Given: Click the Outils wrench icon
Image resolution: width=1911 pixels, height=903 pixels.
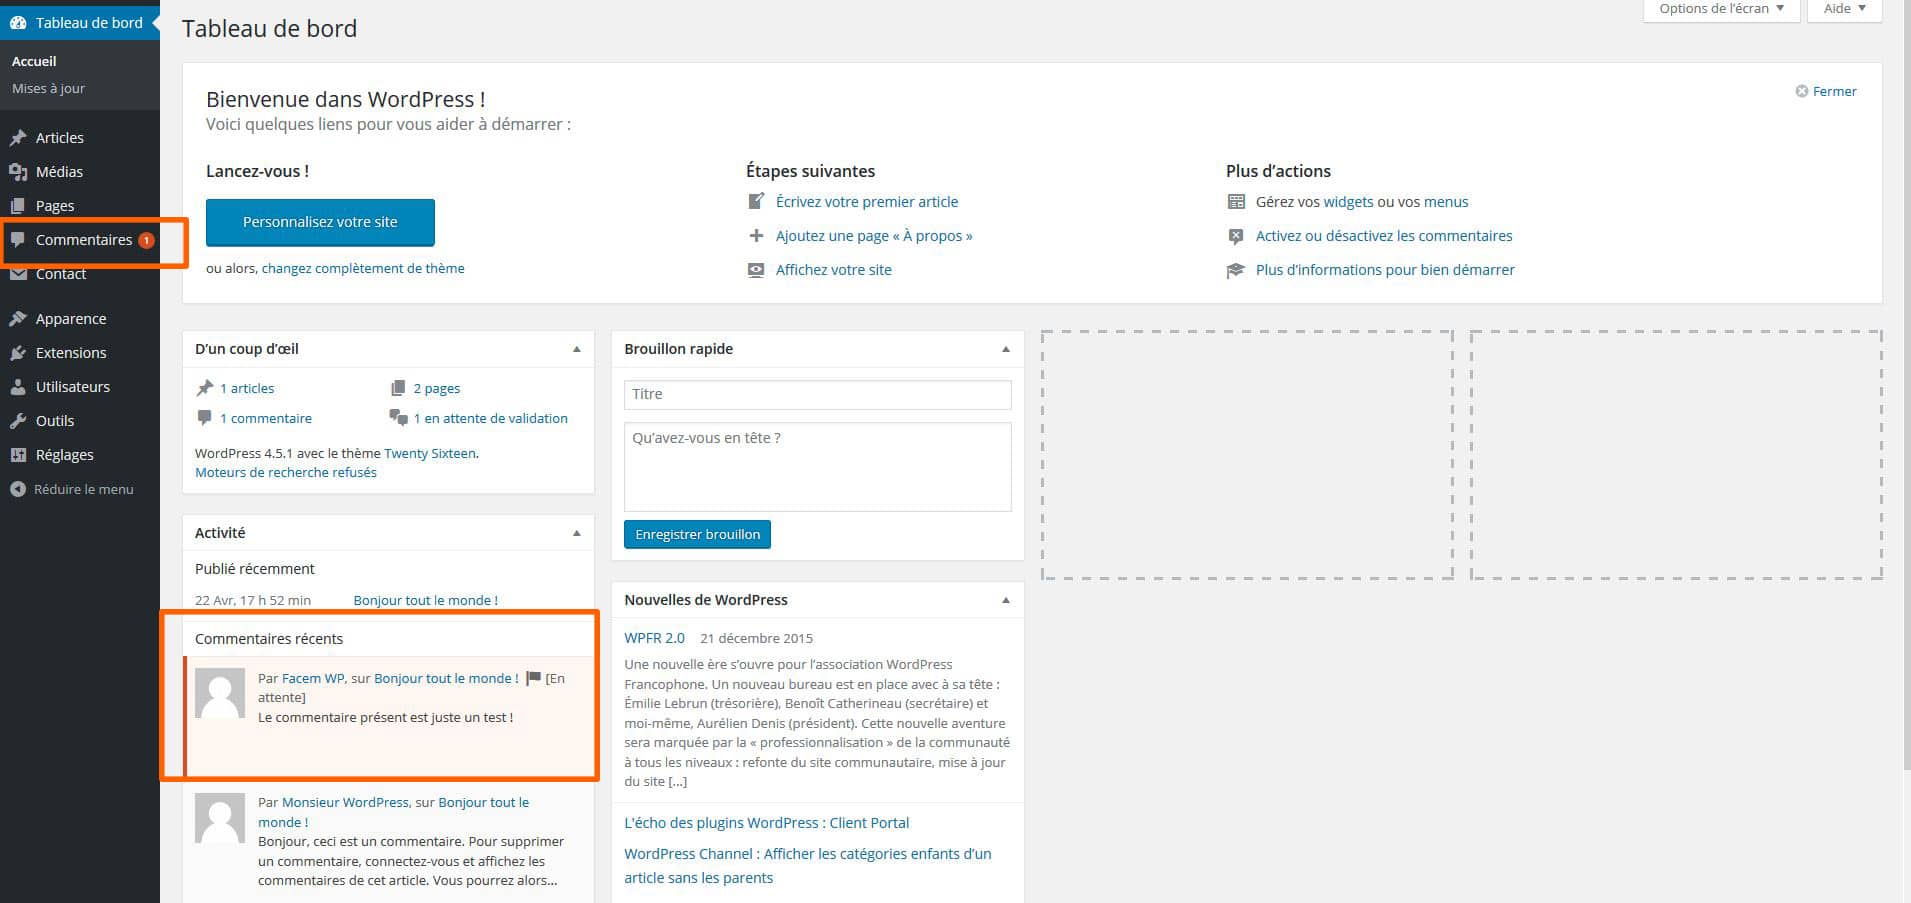Looking at the screenshot, I should click(18, 421).
